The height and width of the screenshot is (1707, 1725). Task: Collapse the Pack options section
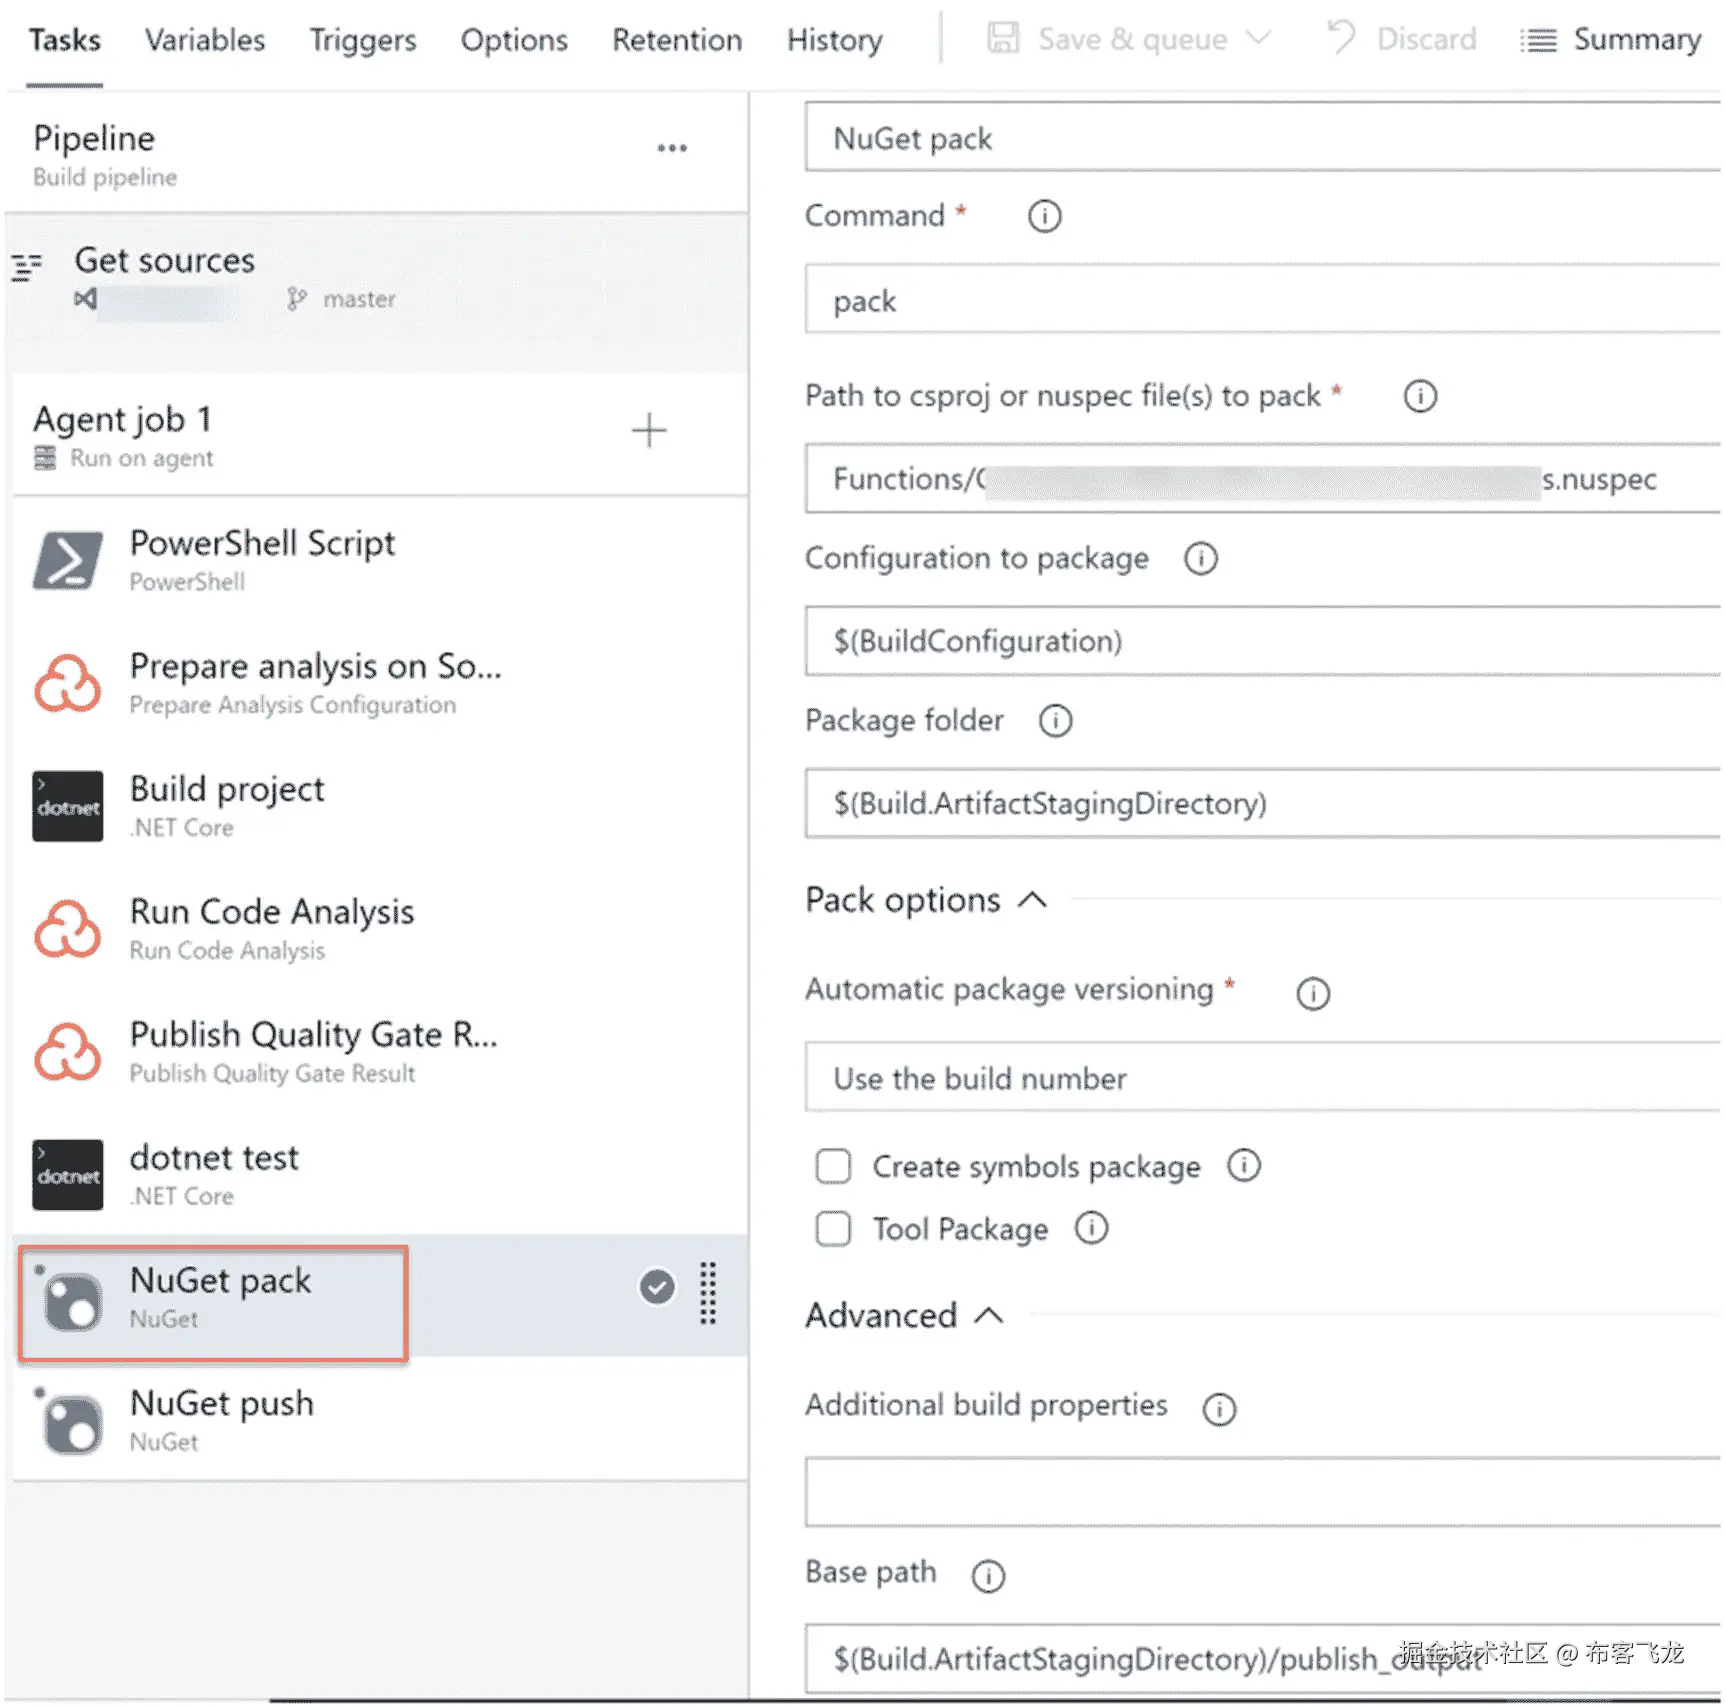pos(1032,900)
